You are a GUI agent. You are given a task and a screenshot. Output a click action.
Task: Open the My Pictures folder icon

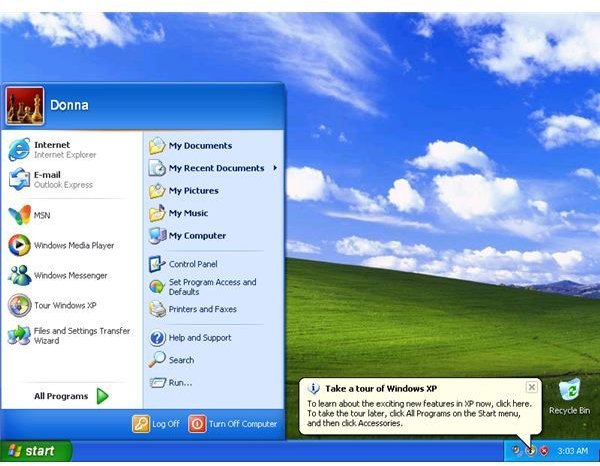(x=157, y=191)
